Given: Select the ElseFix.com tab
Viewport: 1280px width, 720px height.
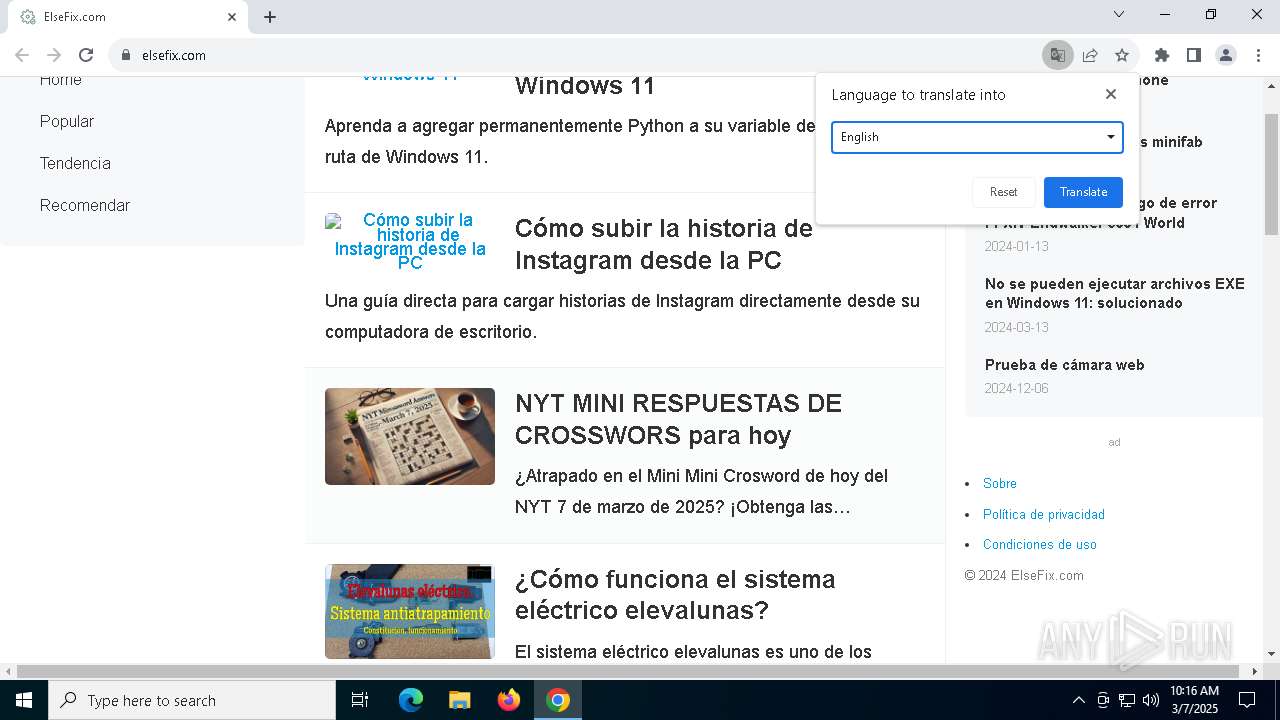Looking at the screenshot, I should coord(128,17).
